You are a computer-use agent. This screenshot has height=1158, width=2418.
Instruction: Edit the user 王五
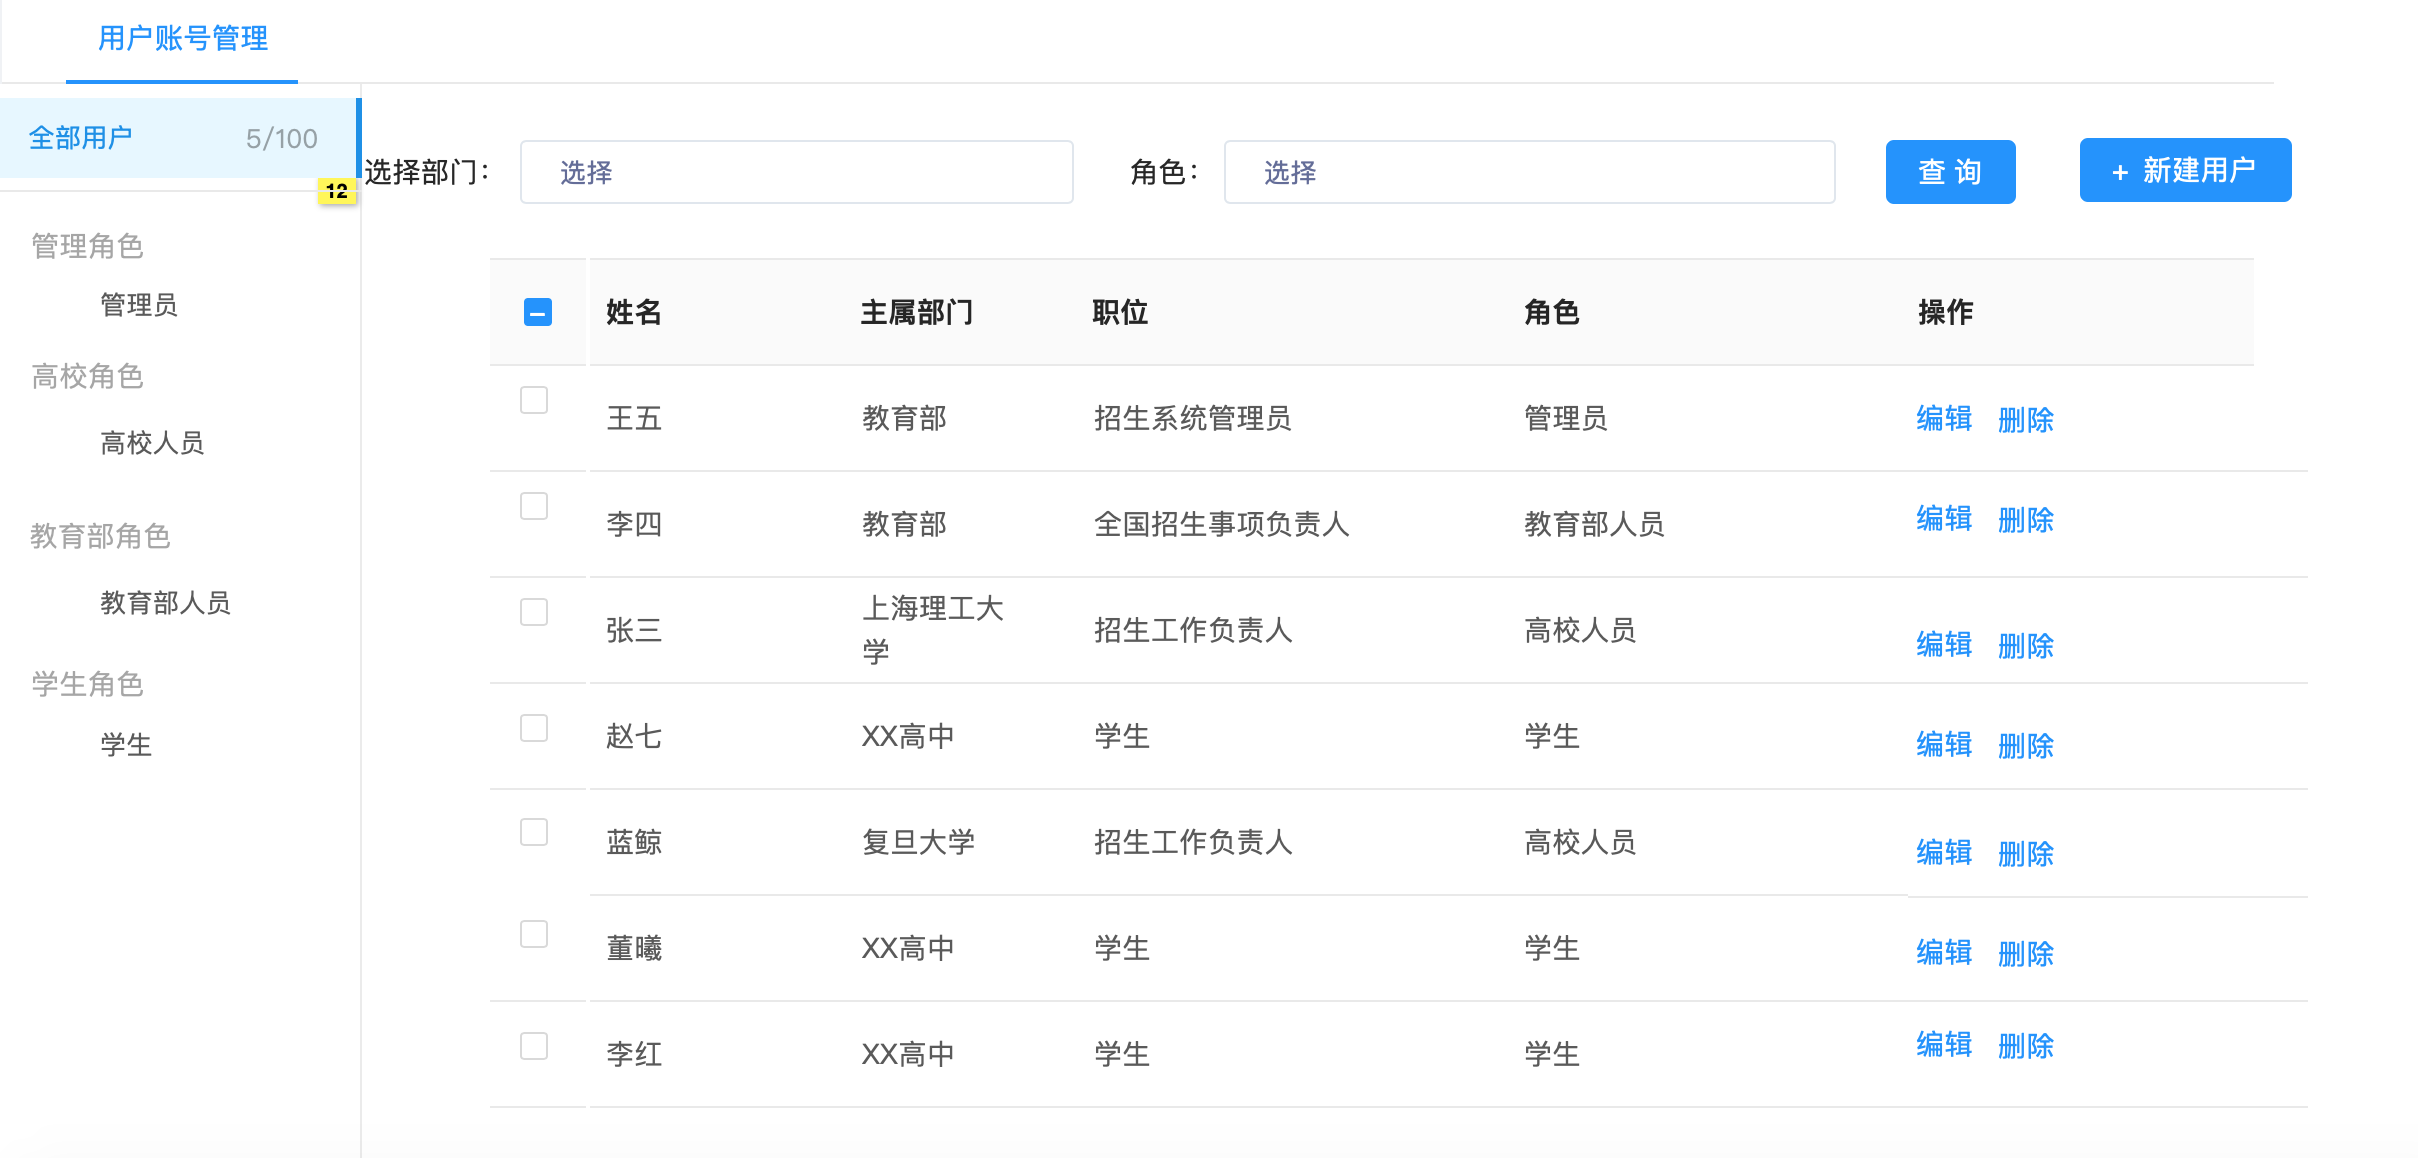click(1943, 419)
